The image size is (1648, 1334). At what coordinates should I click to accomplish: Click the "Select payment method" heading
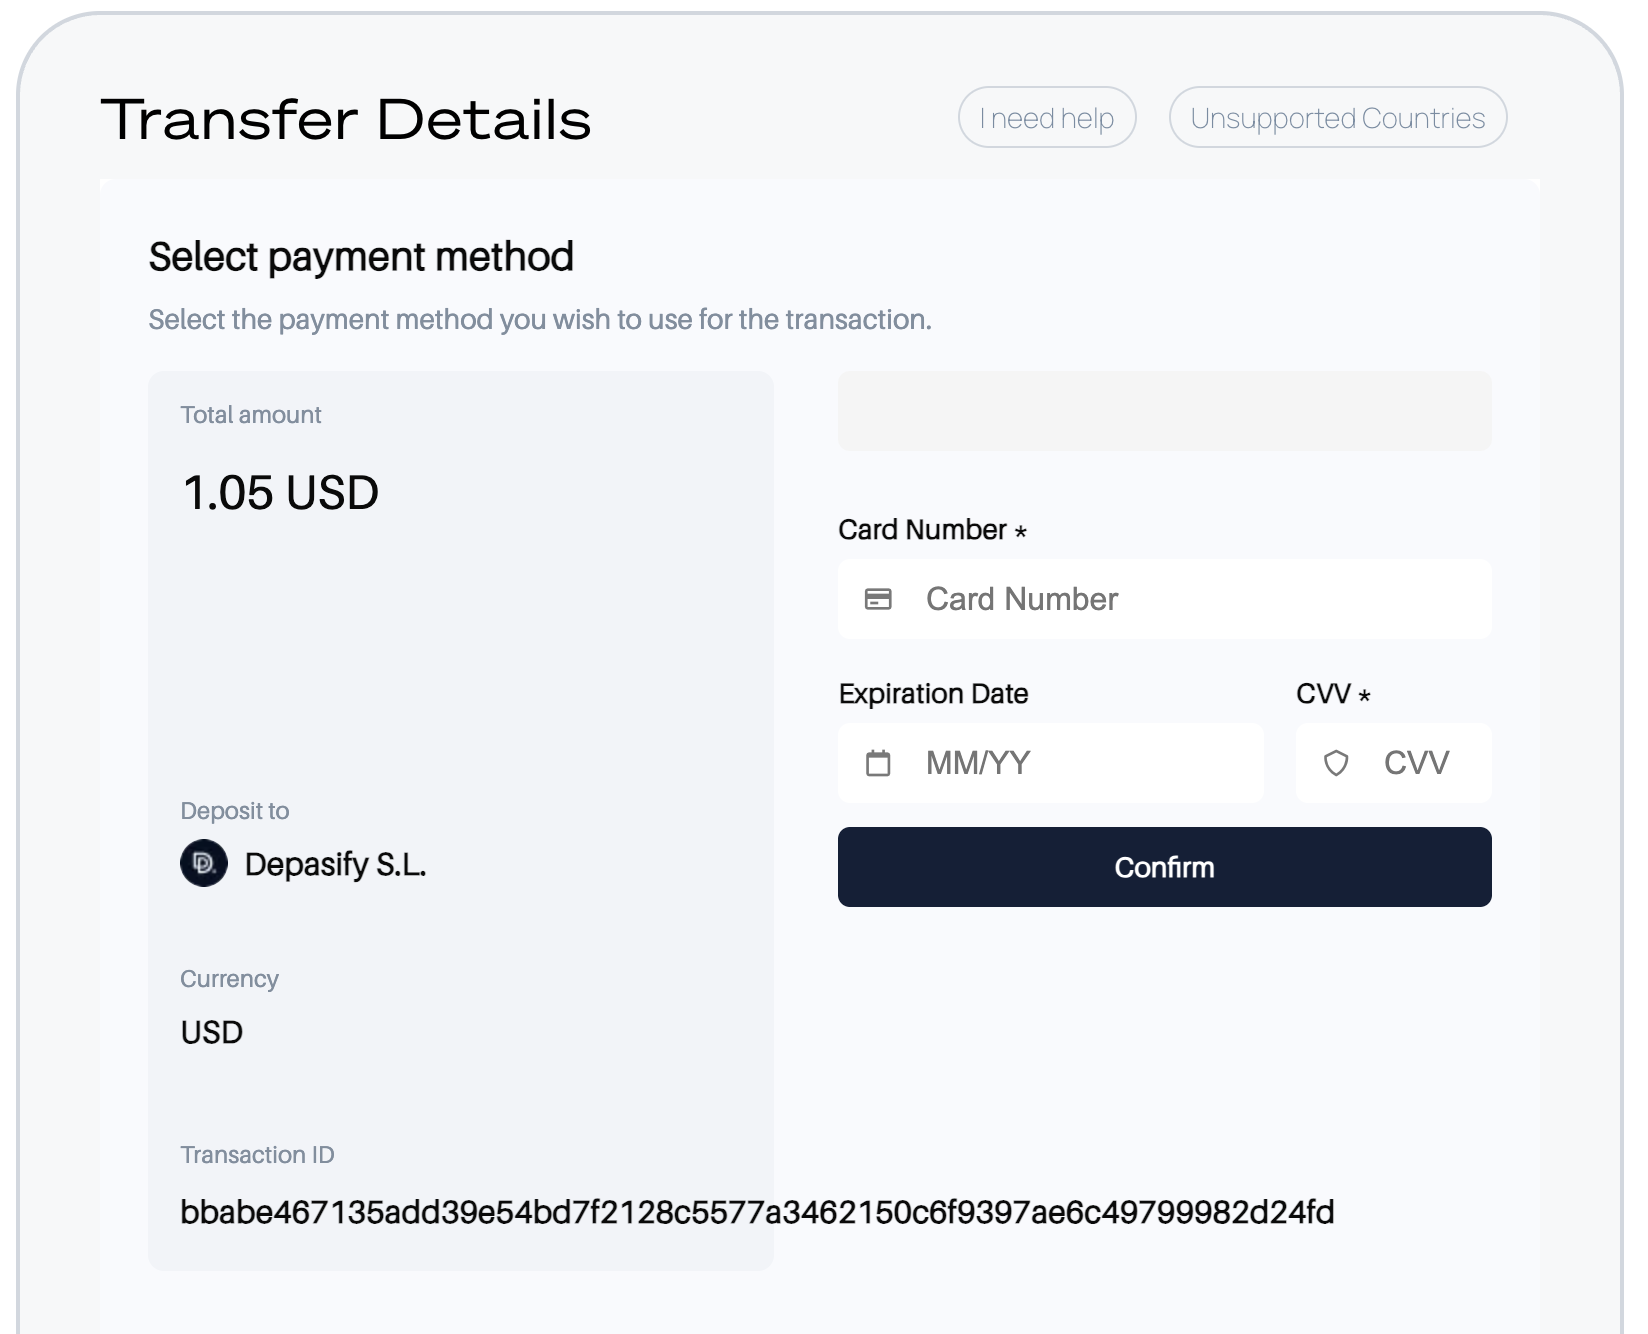[361, 257]
